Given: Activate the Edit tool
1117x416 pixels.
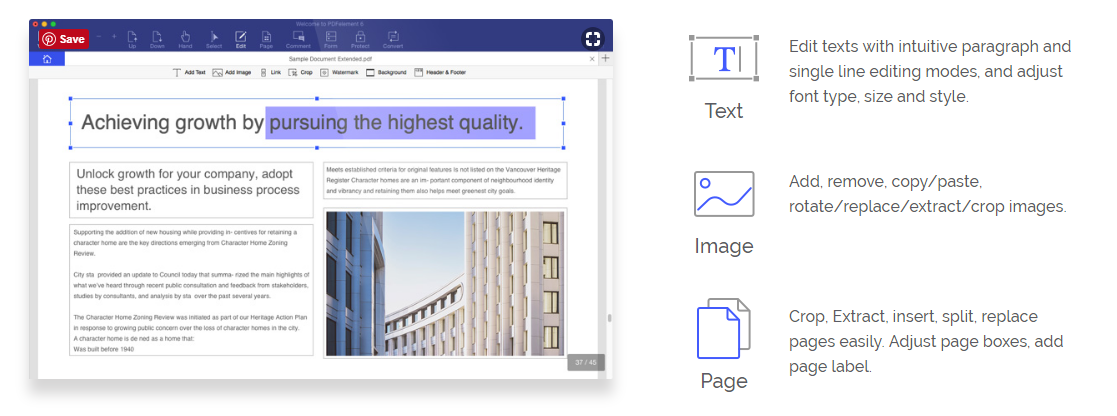Looking at the screenshot, I should [241, 39].
